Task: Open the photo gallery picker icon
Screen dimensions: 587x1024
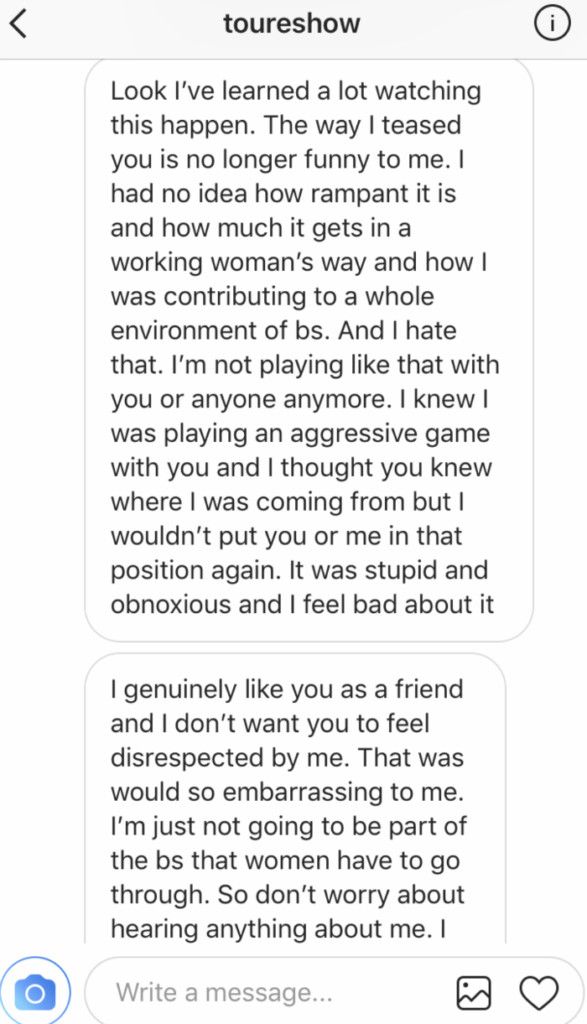Action: 473,993
